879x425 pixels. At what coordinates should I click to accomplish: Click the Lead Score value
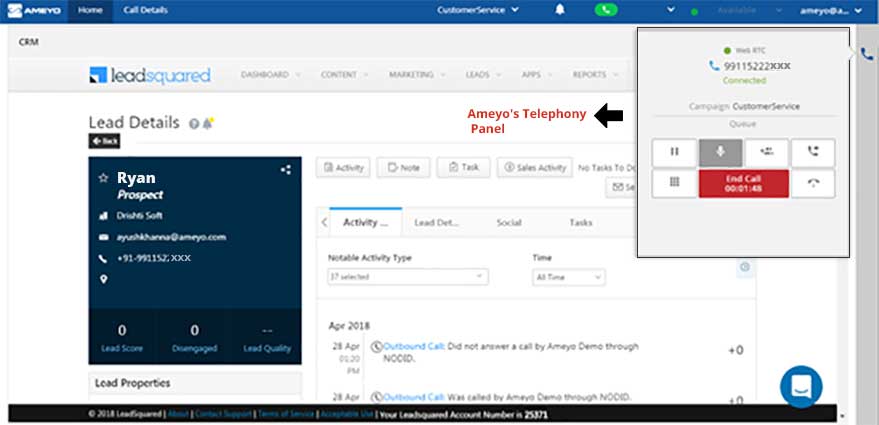tap(122, 330)
